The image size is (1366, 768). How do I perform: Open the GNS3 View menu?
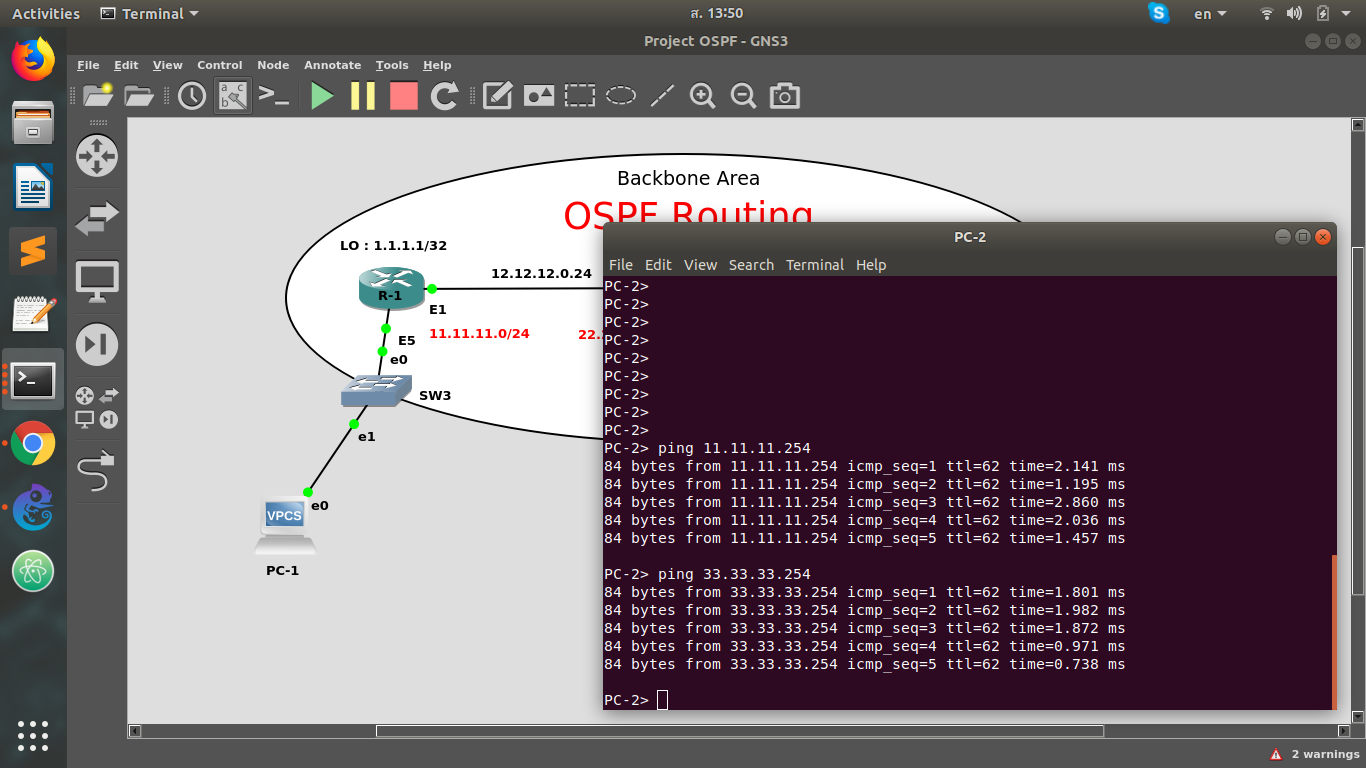[168, 65]
